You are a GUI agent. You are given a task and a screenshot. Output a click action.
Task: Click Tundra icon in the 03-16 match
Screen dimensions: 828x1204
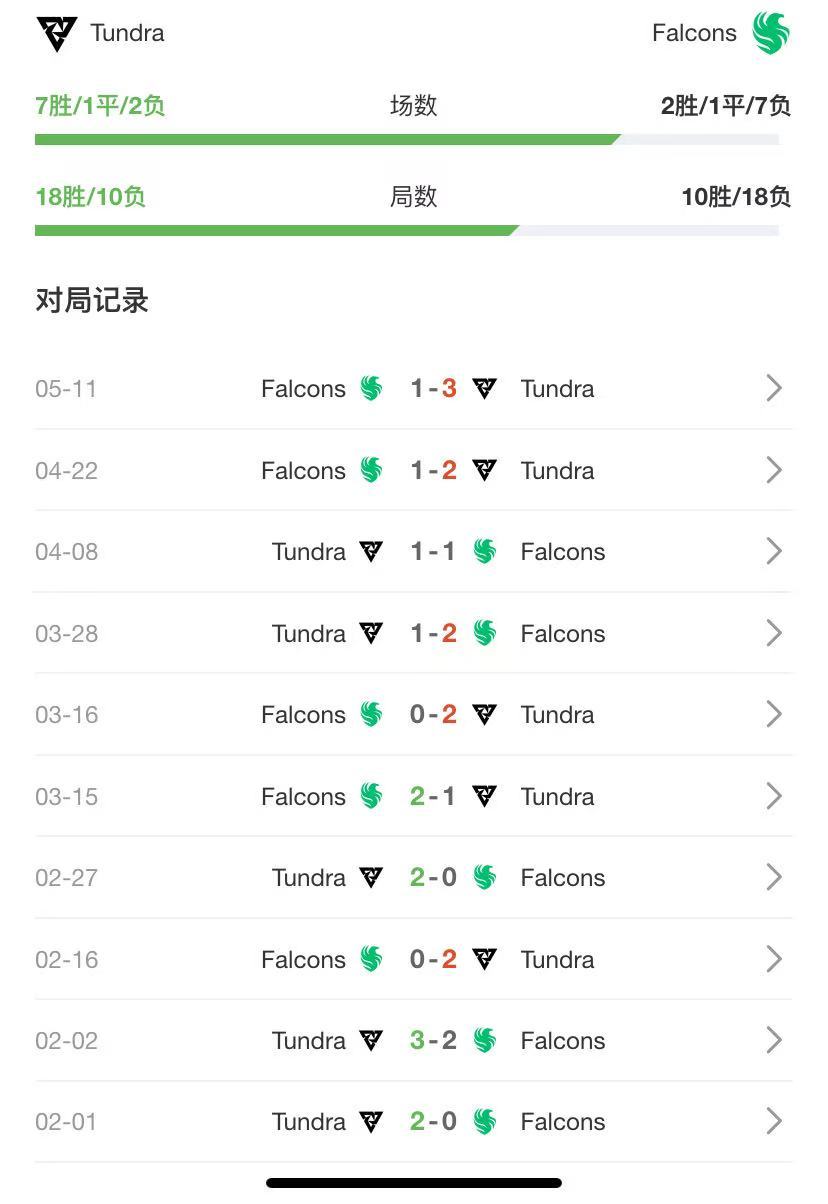click(485, 715)
